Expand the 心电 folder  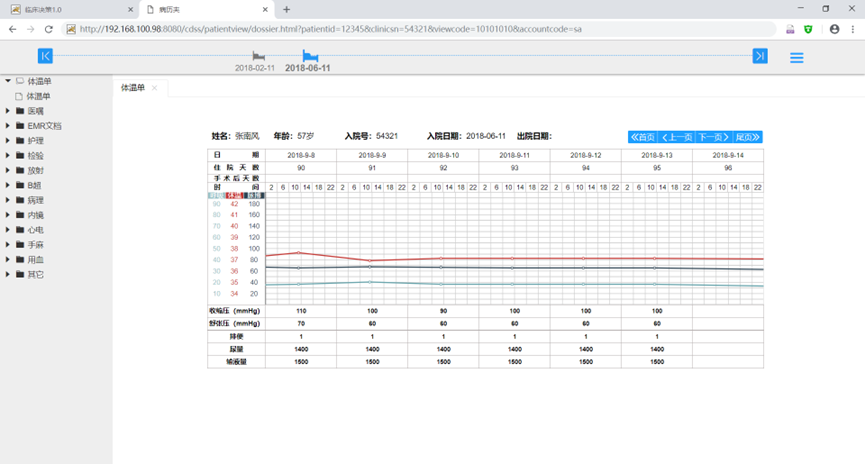tap(8, 230)
